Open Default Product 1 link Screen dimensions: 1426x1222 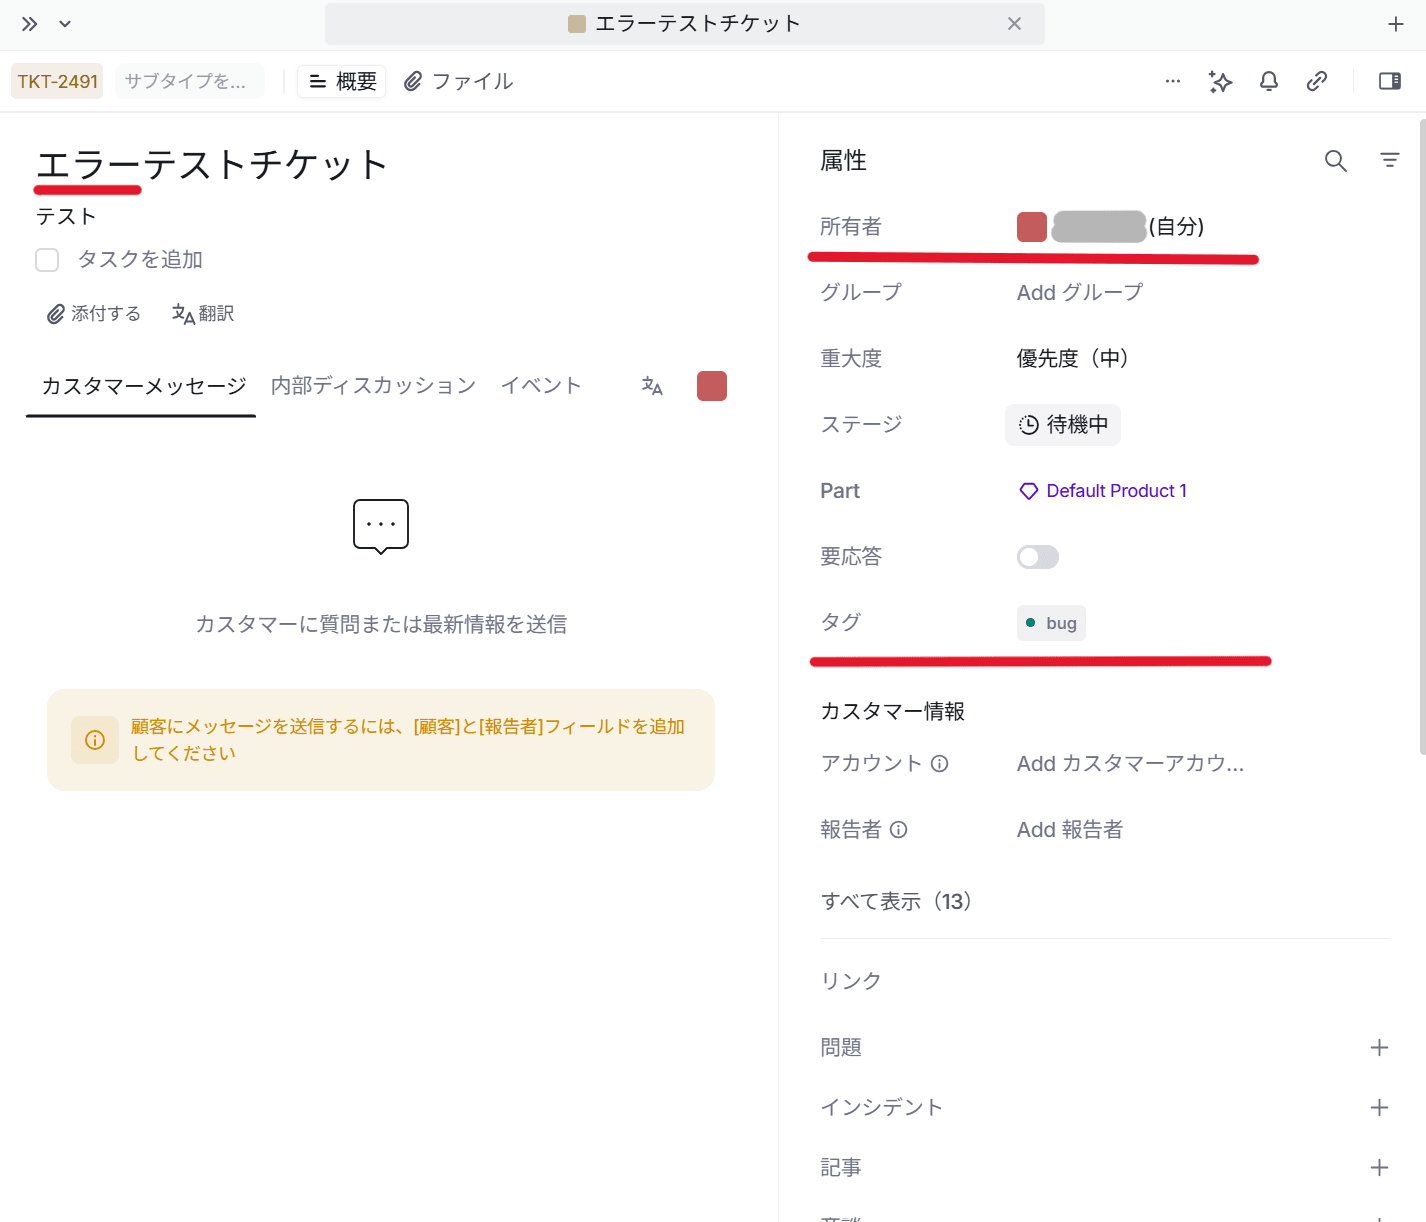[x=1116, y=490]
